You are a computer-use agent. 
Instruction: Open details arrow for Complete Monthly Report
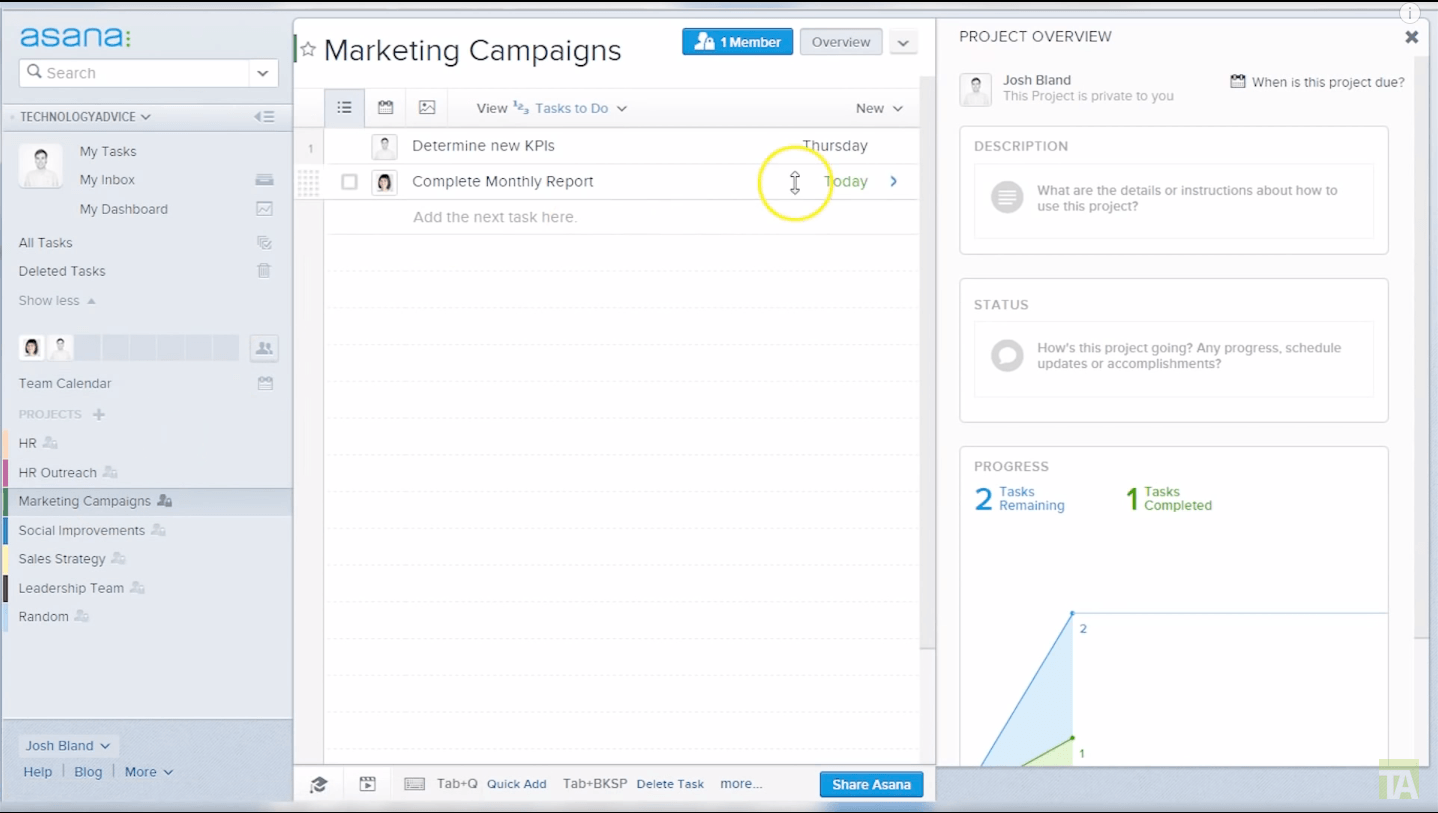tap(894, 182)
